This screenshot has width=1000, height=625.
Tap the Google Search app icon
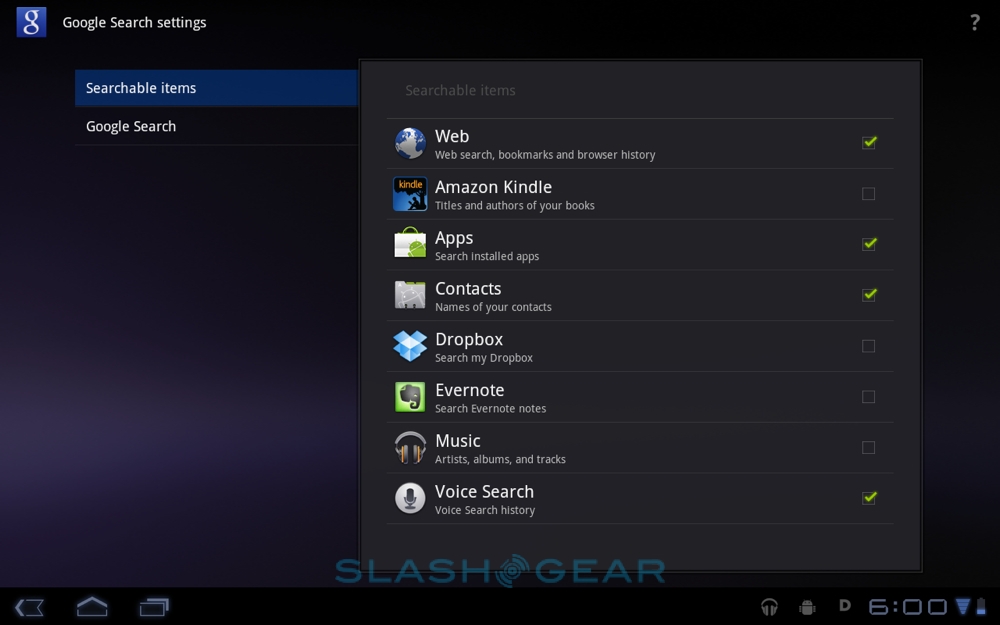pyautogui.click(x=31, y=22)
